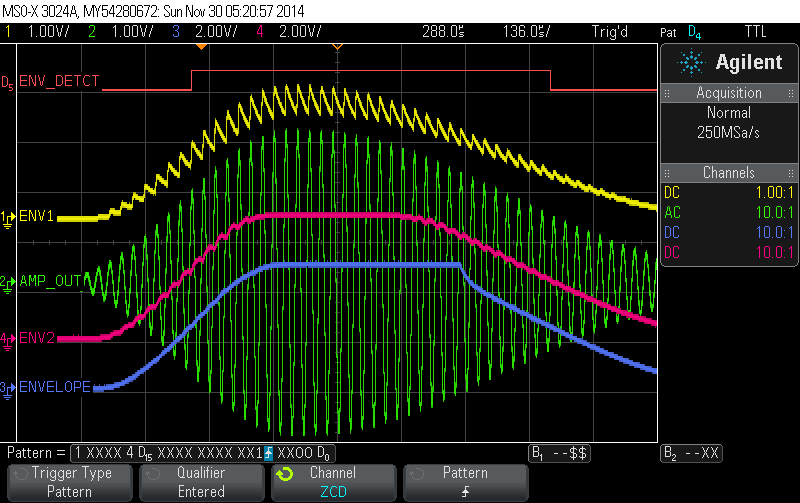Viewport: 800px width, 503px height.
Task: Click the 250MSa/s sample rate text
Action: (729, 133)
